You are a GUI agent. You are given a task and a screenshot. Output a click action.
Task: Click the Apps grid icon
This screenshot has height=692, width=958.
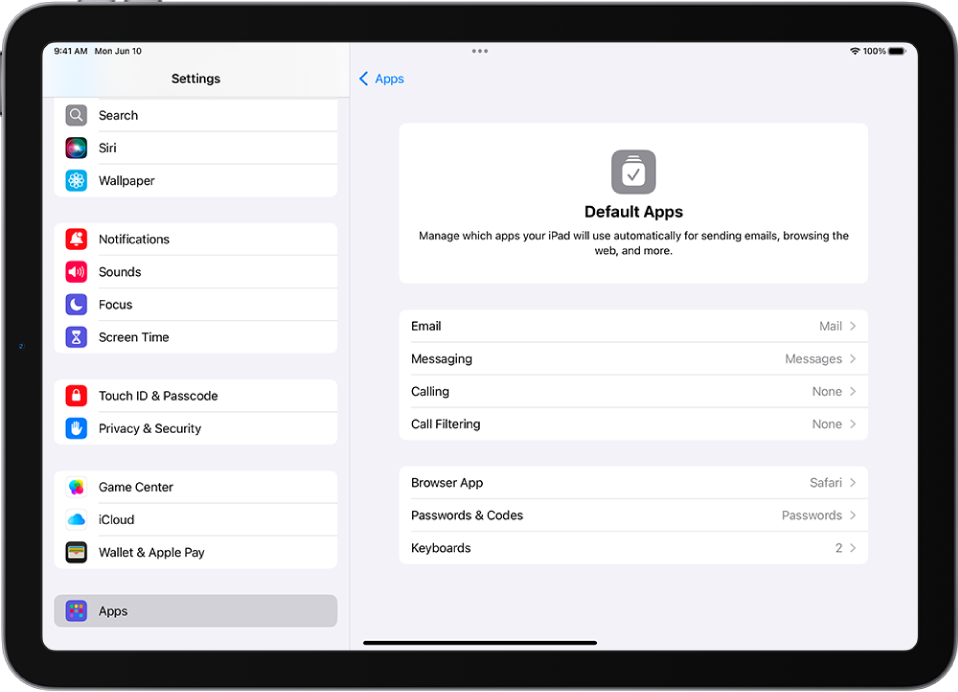[x=76, y=611]
